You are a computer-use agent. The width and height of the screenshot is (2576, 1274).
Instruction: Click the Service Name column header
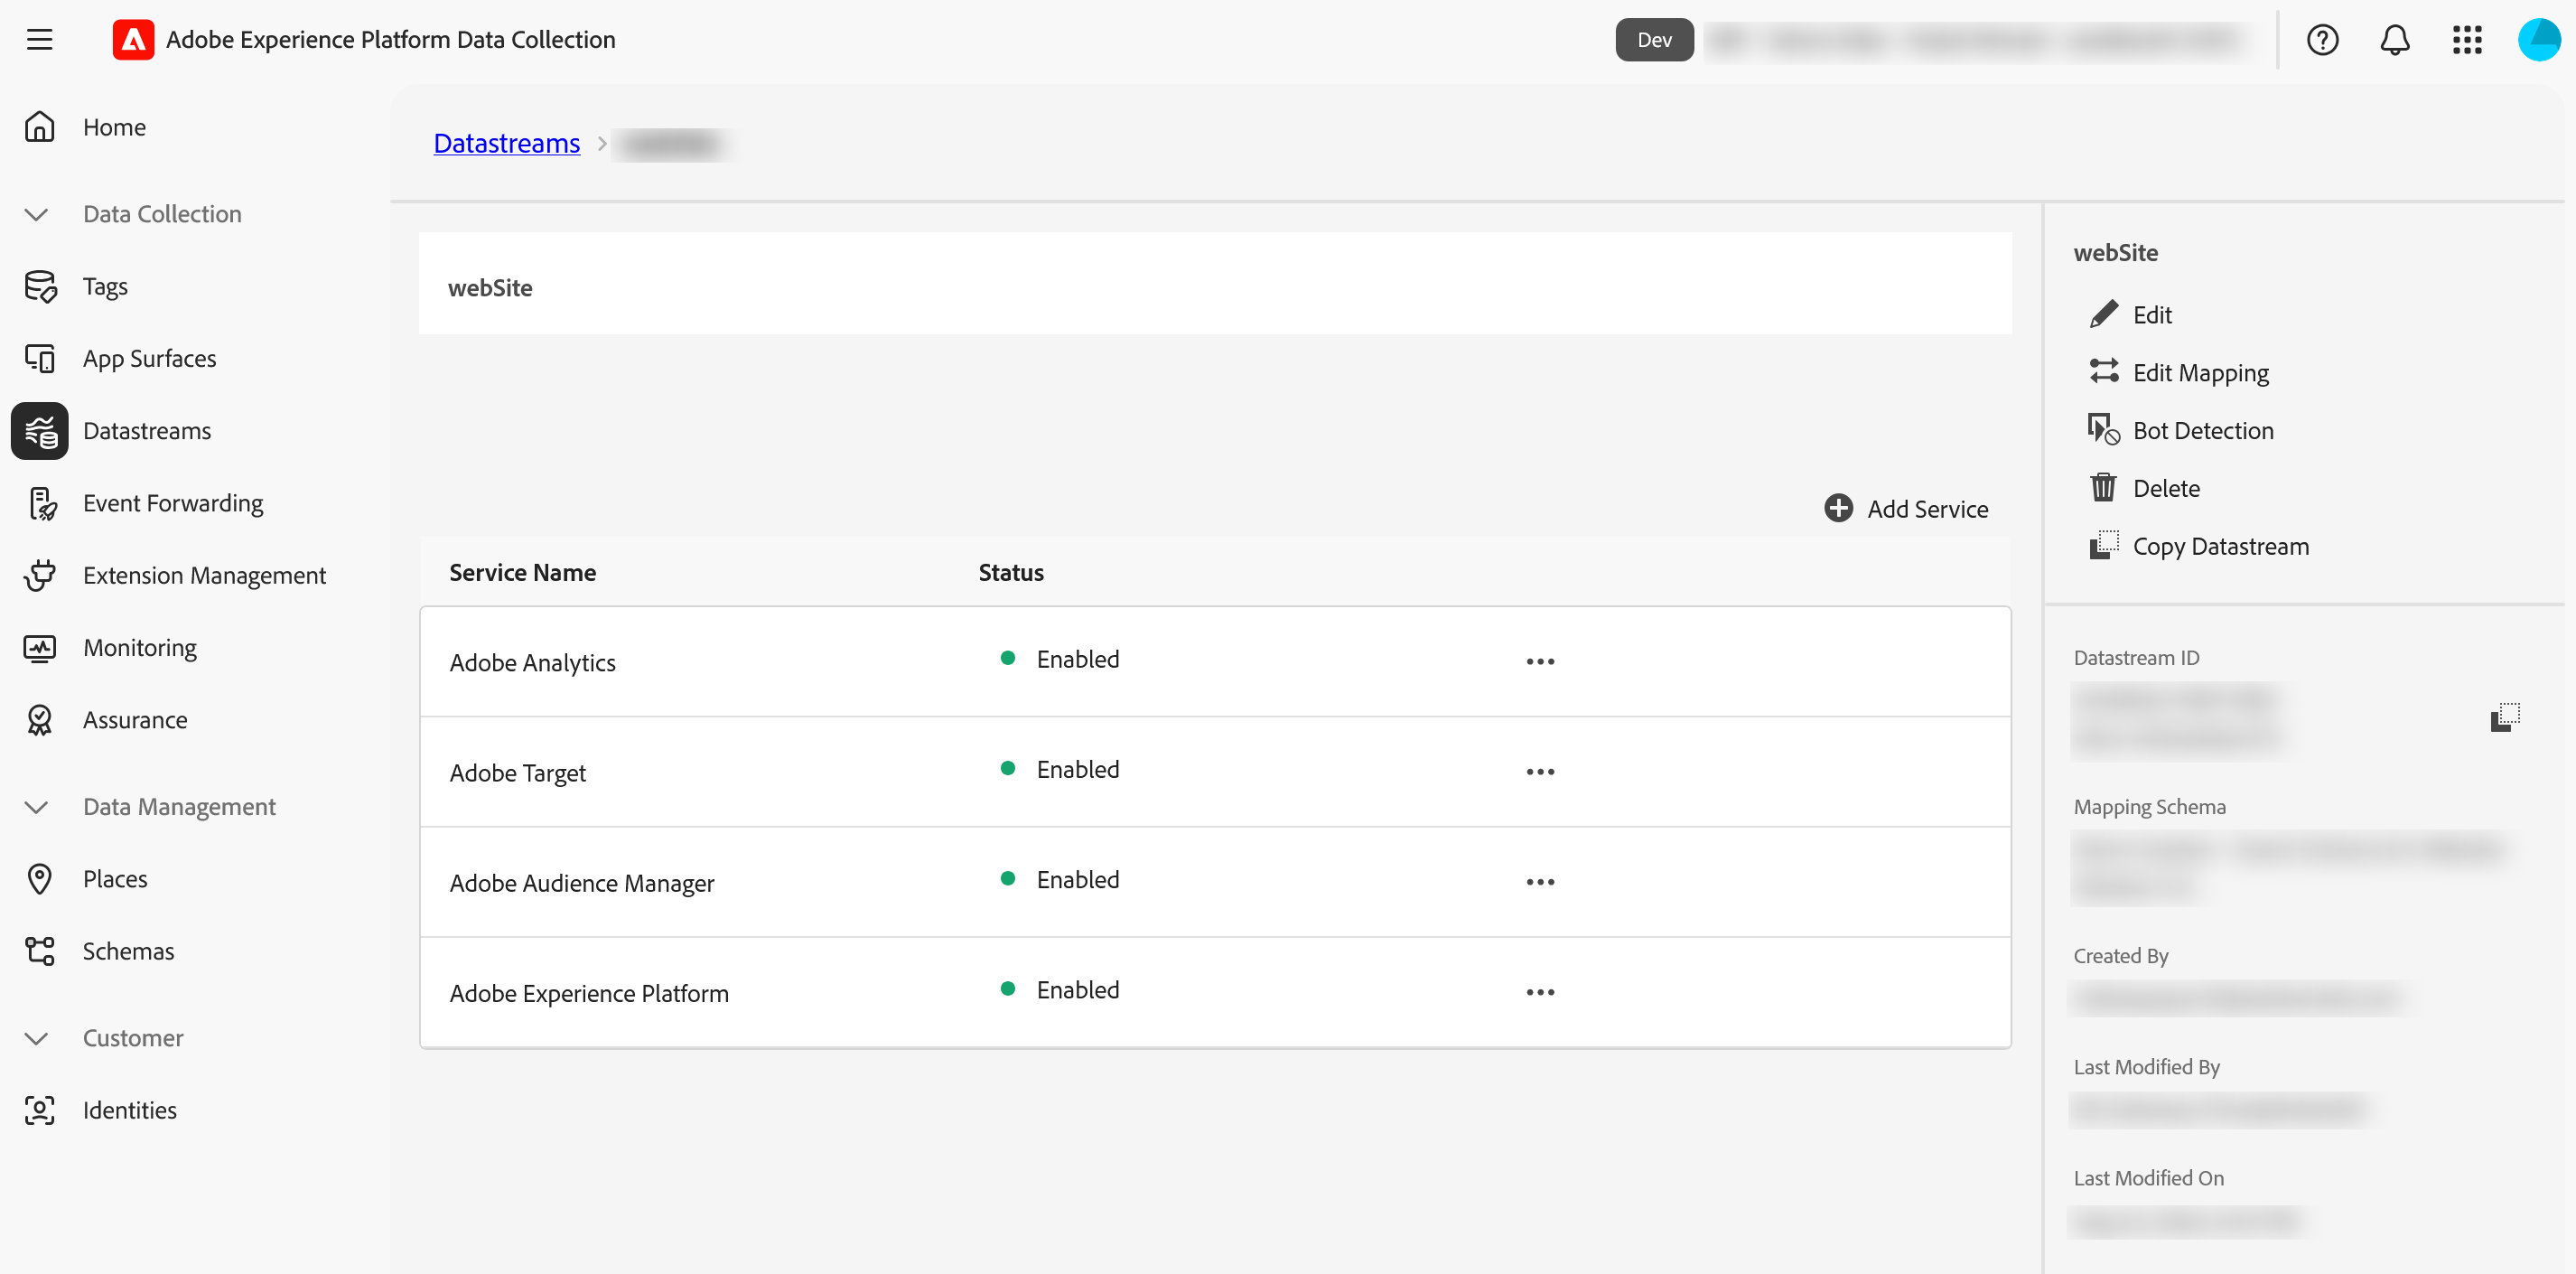[522, 572]
